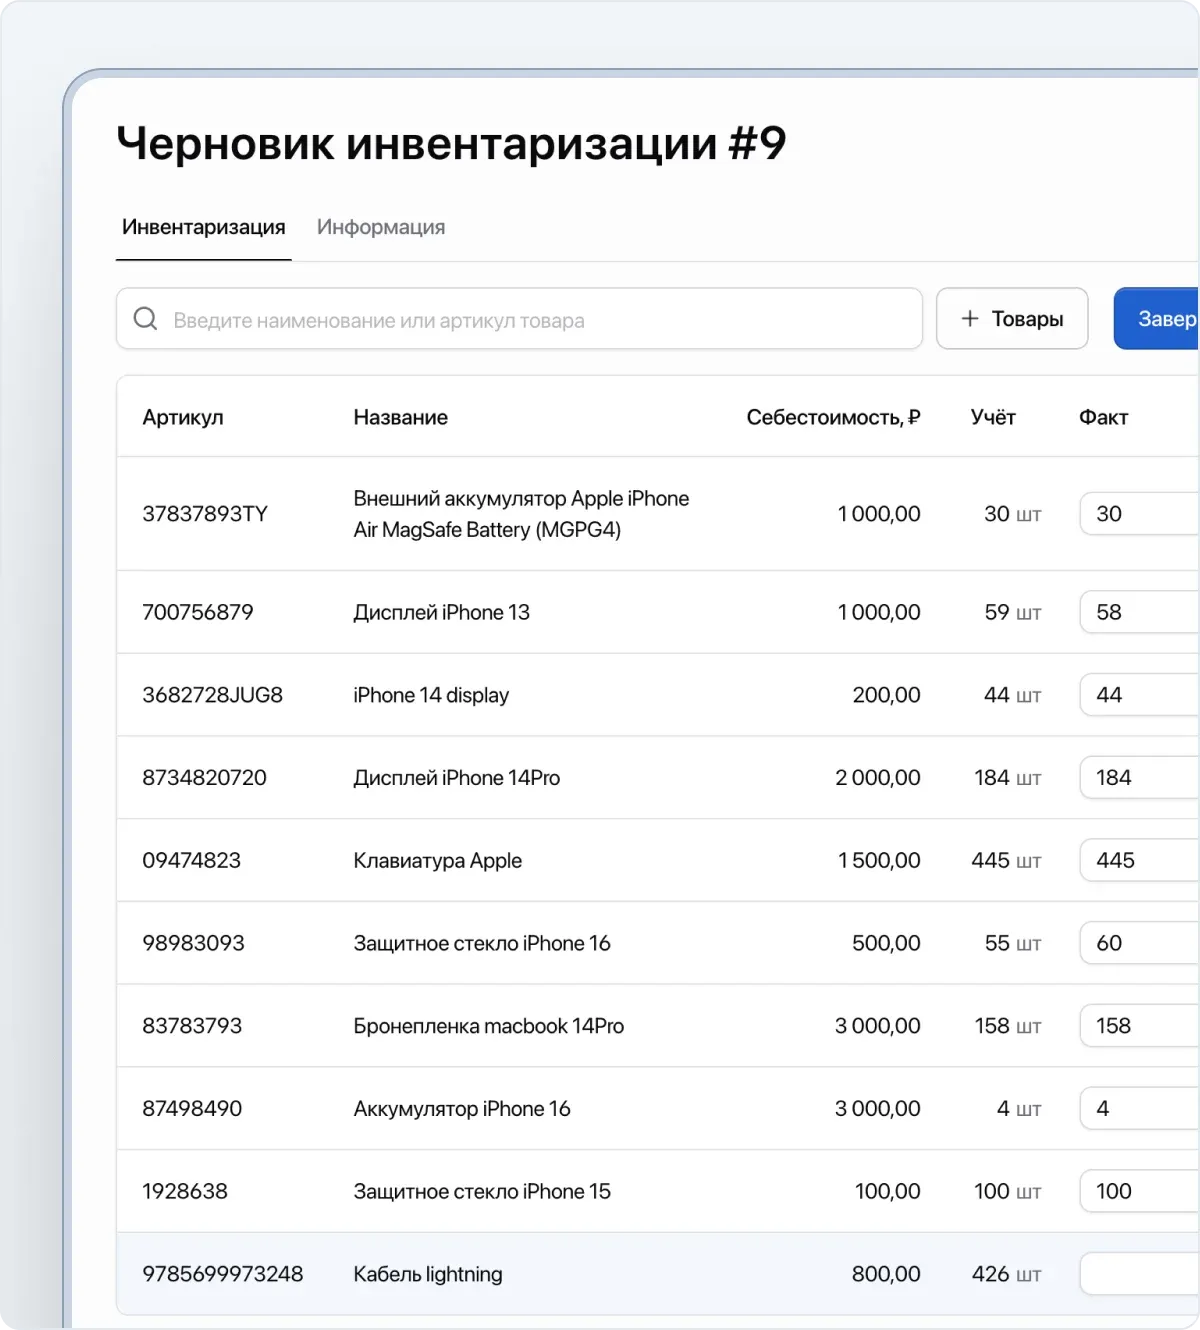This screenshot has width=1200, height=1330.
Task: Click cost 1 500,00 for Клавиатура Apple
Action: coord(879,860)
